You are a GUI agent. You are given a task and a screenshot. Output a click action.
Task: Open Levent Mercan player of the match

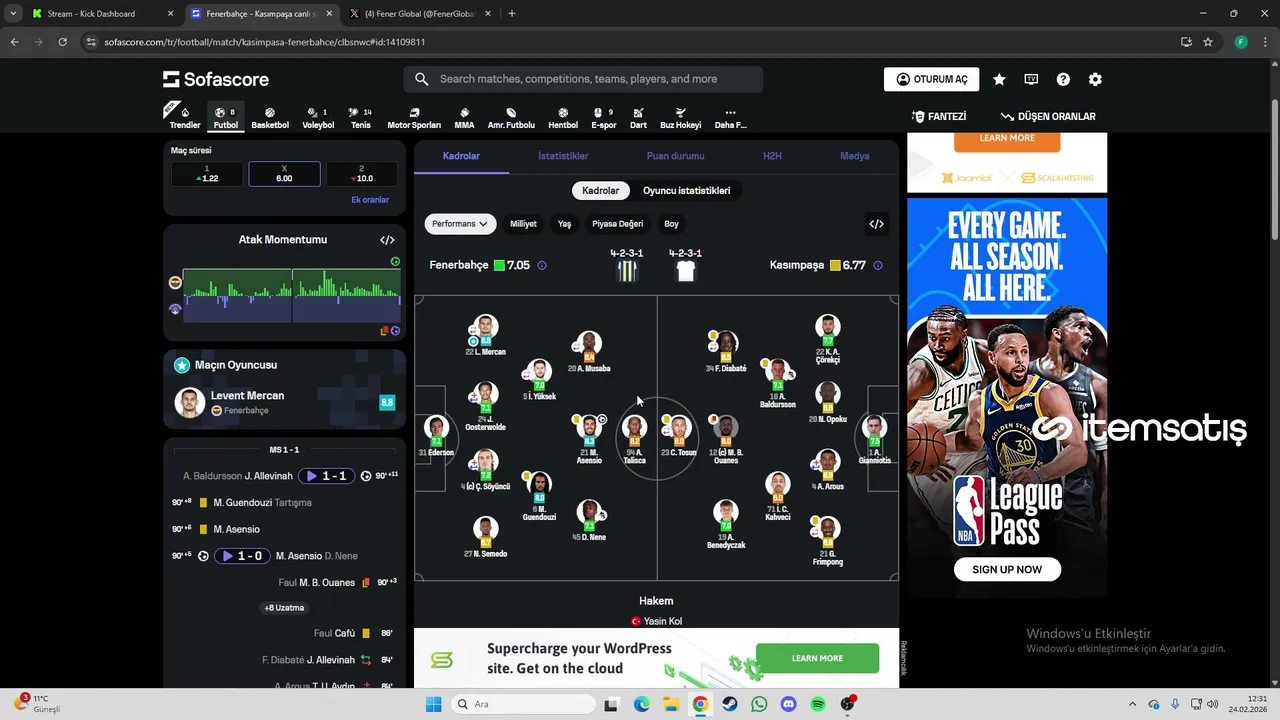click(x=284, y=402)
